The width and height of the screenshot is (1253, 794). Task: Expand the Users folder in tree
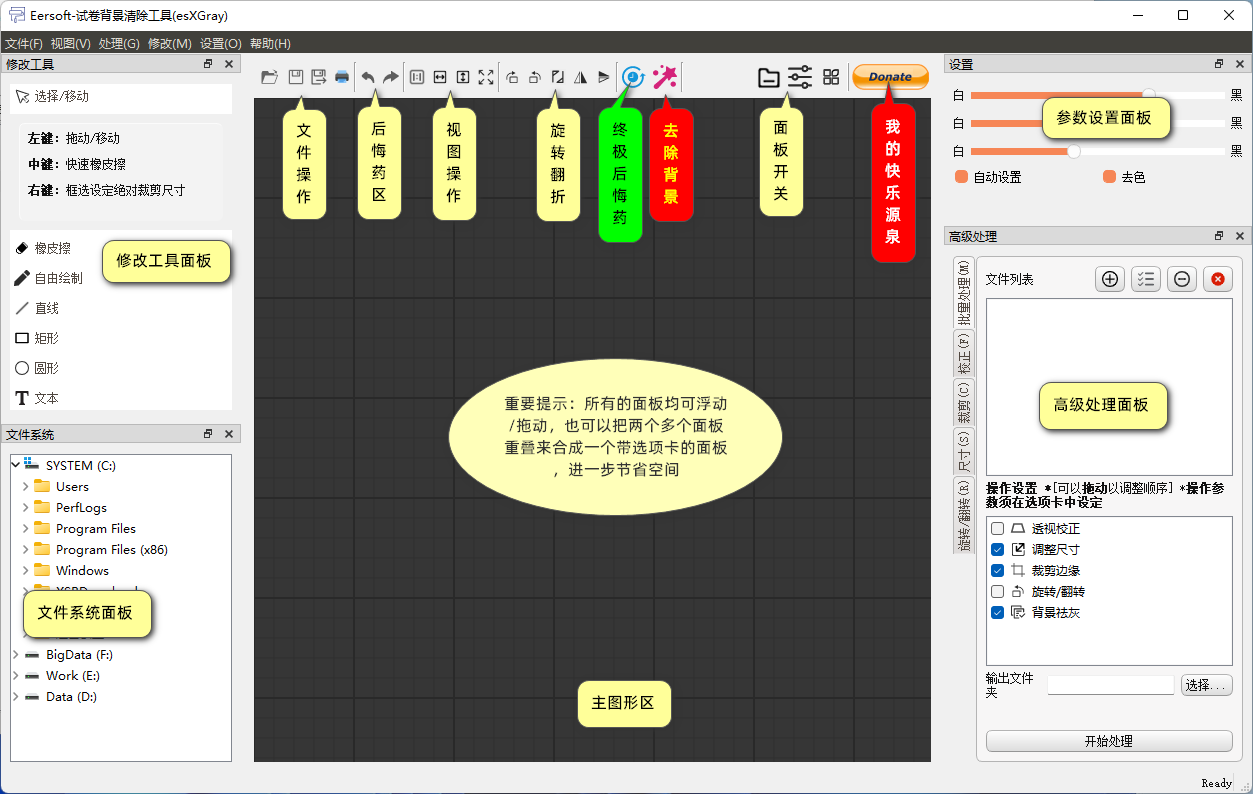(x=26, y=487)
